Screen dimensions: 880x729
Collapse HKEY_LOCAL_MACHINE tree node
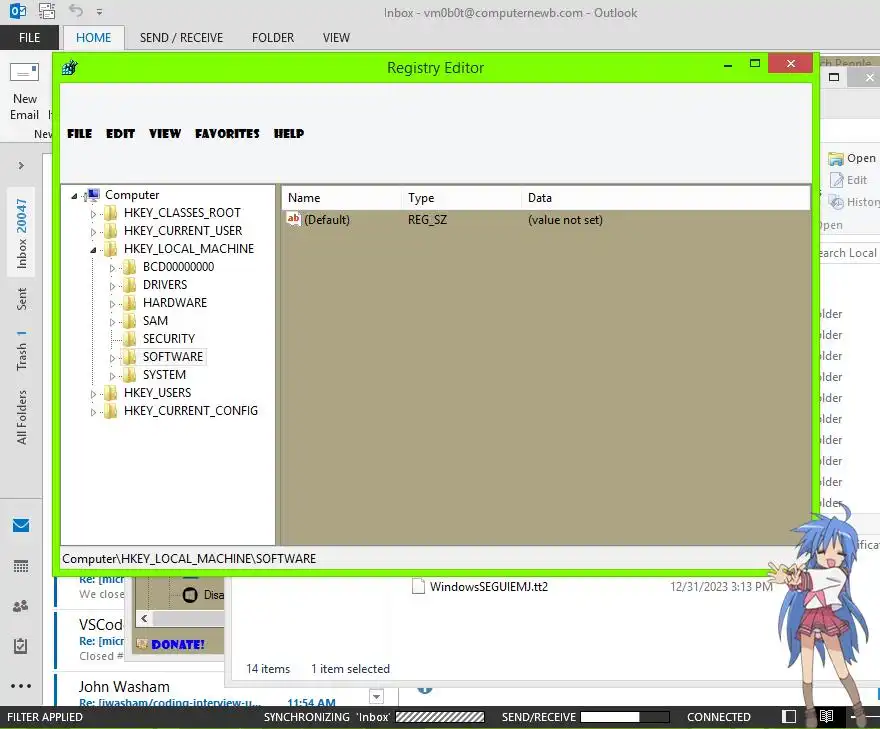click(x=93, y=250)
